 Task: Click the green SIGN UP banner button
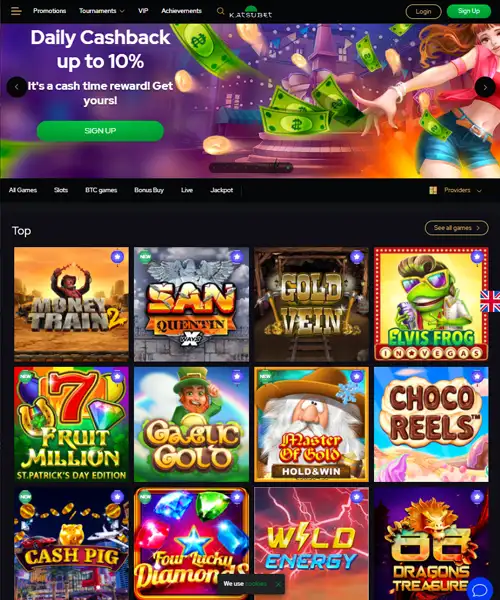(100, 131)
